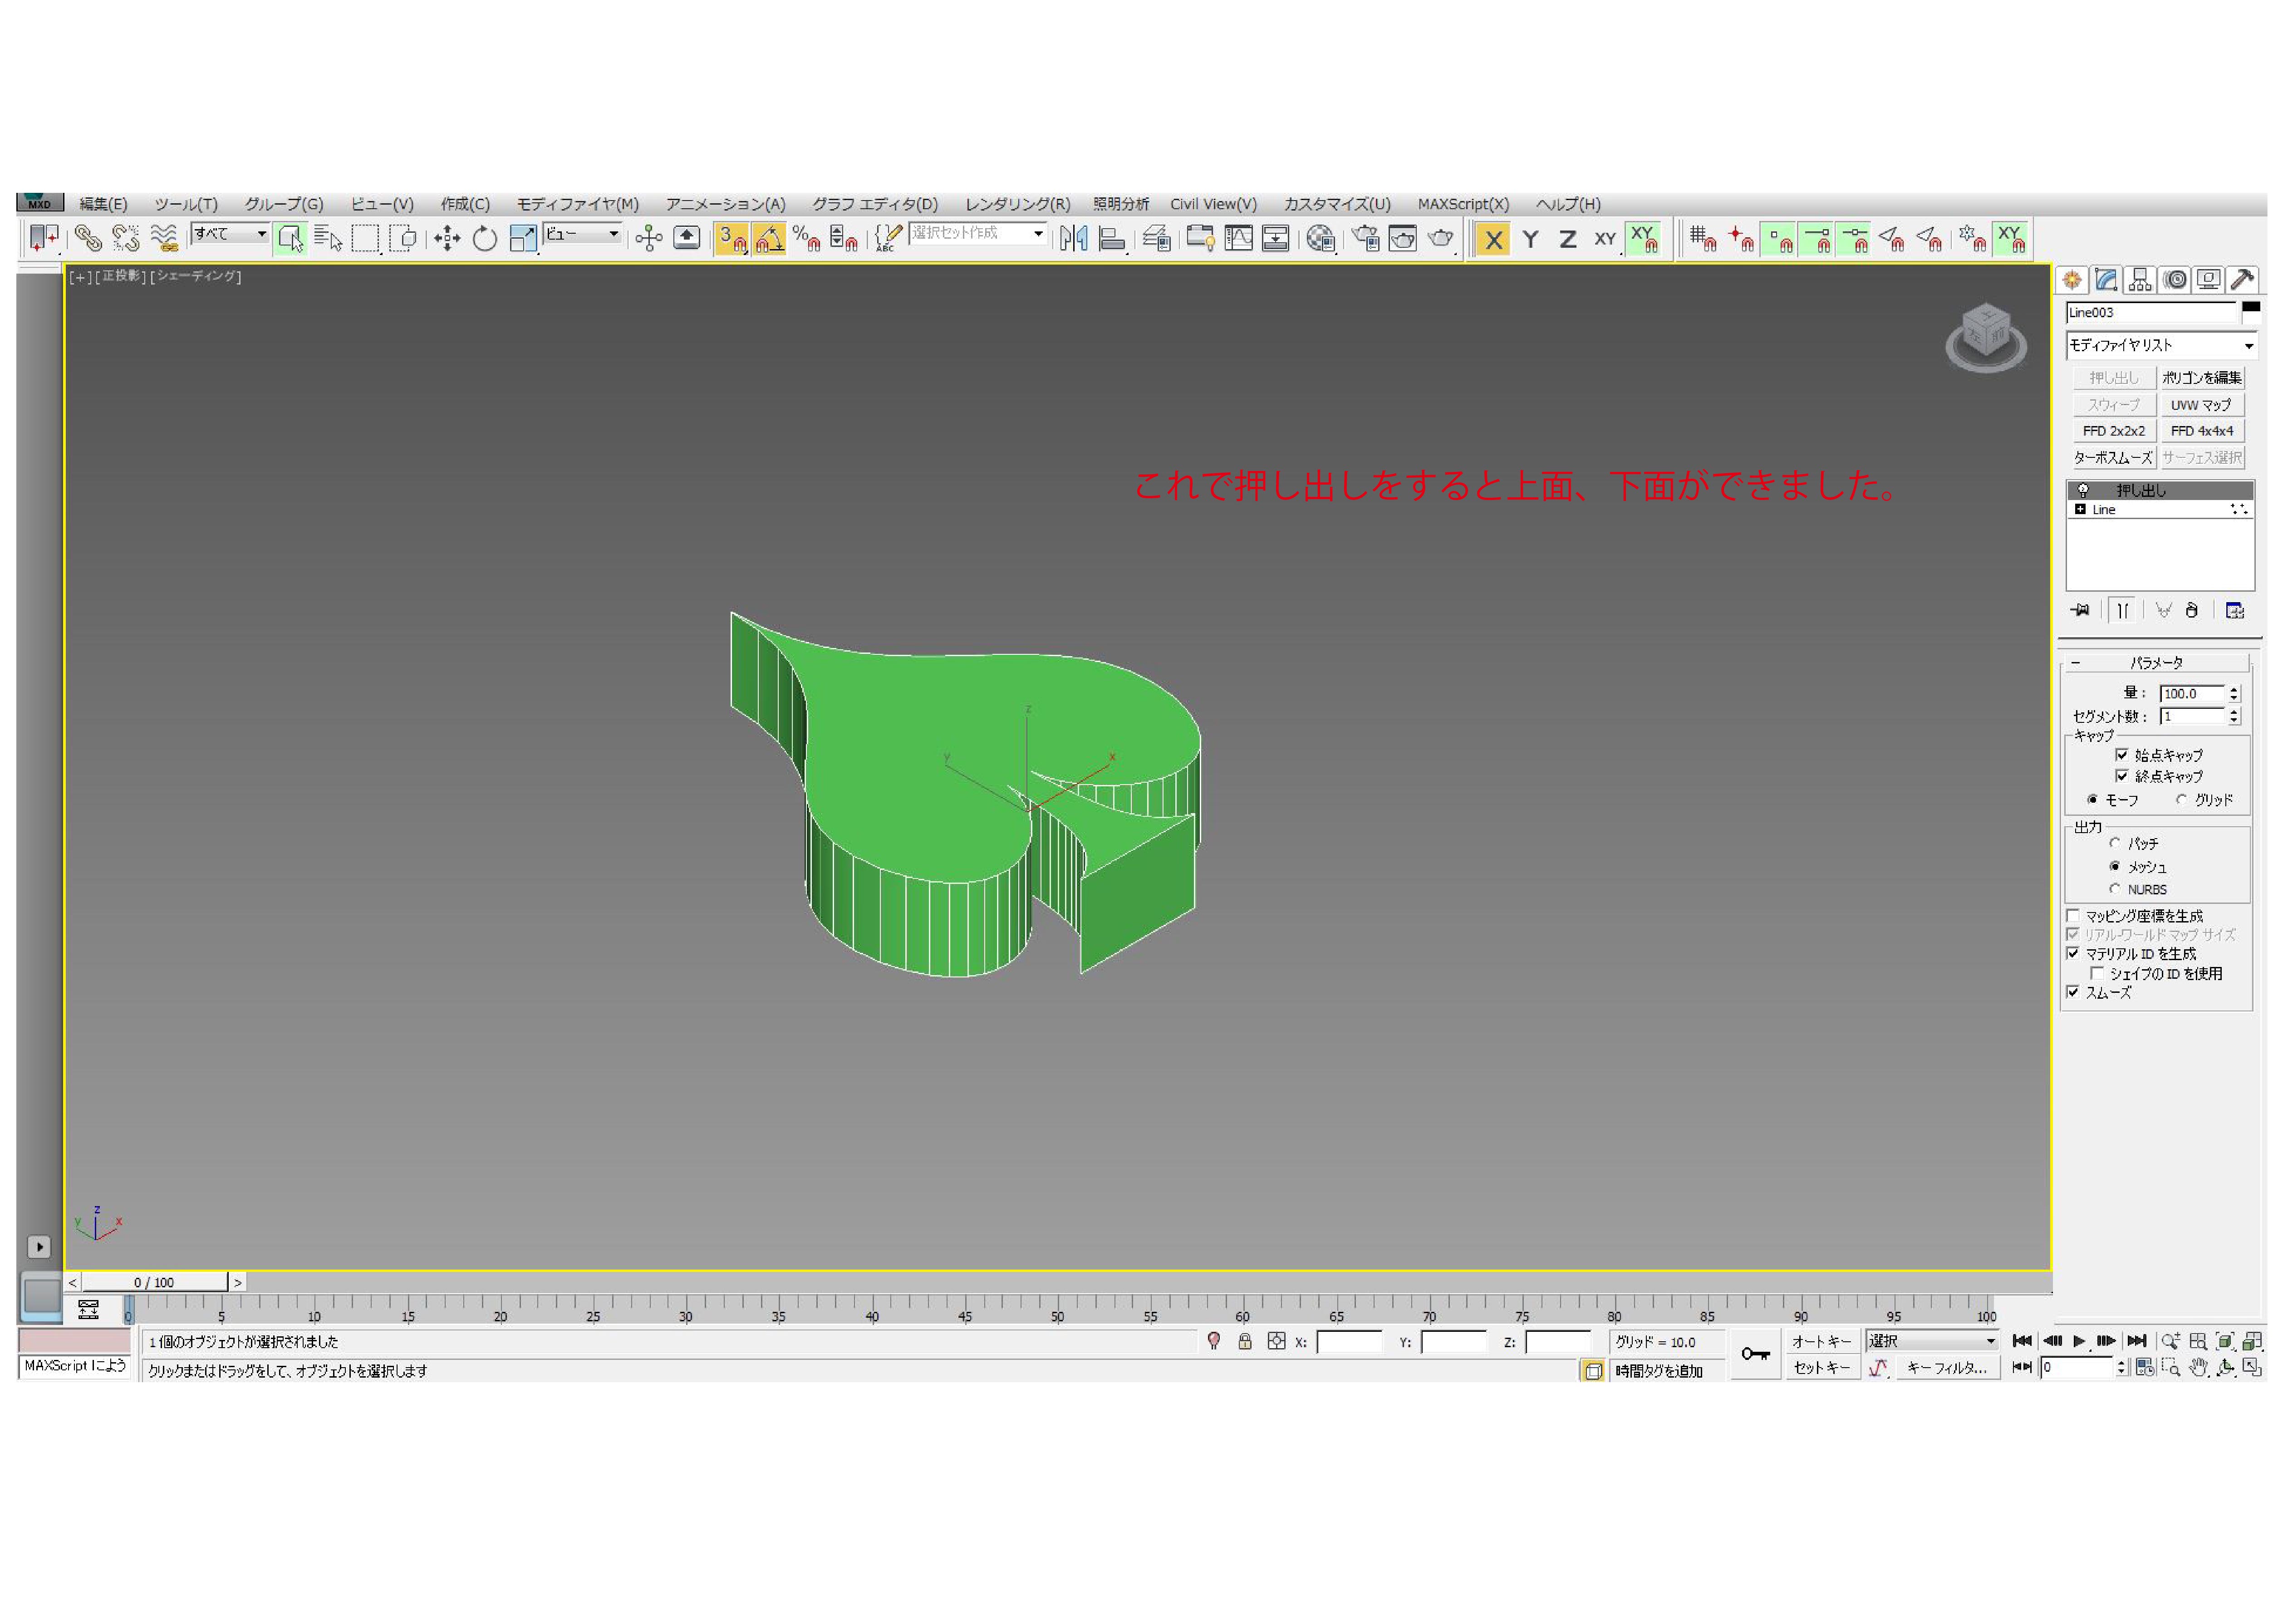Open the Hierarchy command panel tab
The image size is (2283, 1624).
pos(2139,280)
